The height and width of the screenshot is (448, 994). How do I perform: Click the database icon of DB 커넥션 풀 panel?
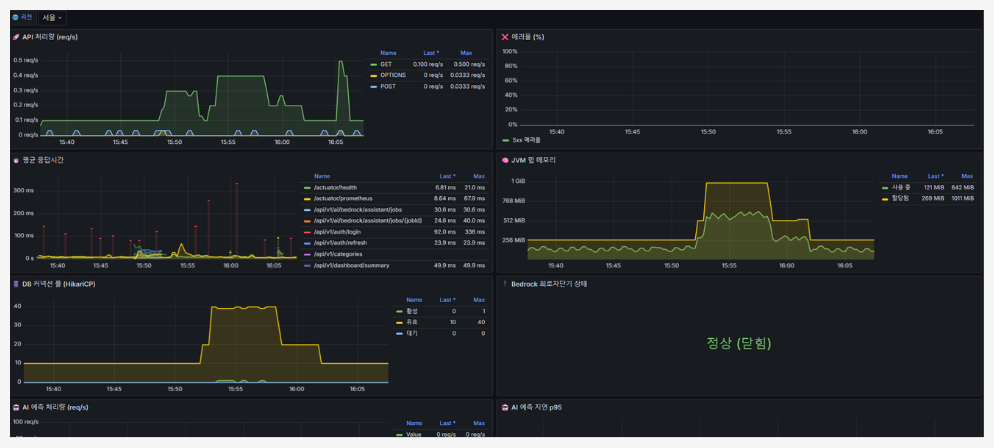16,284
